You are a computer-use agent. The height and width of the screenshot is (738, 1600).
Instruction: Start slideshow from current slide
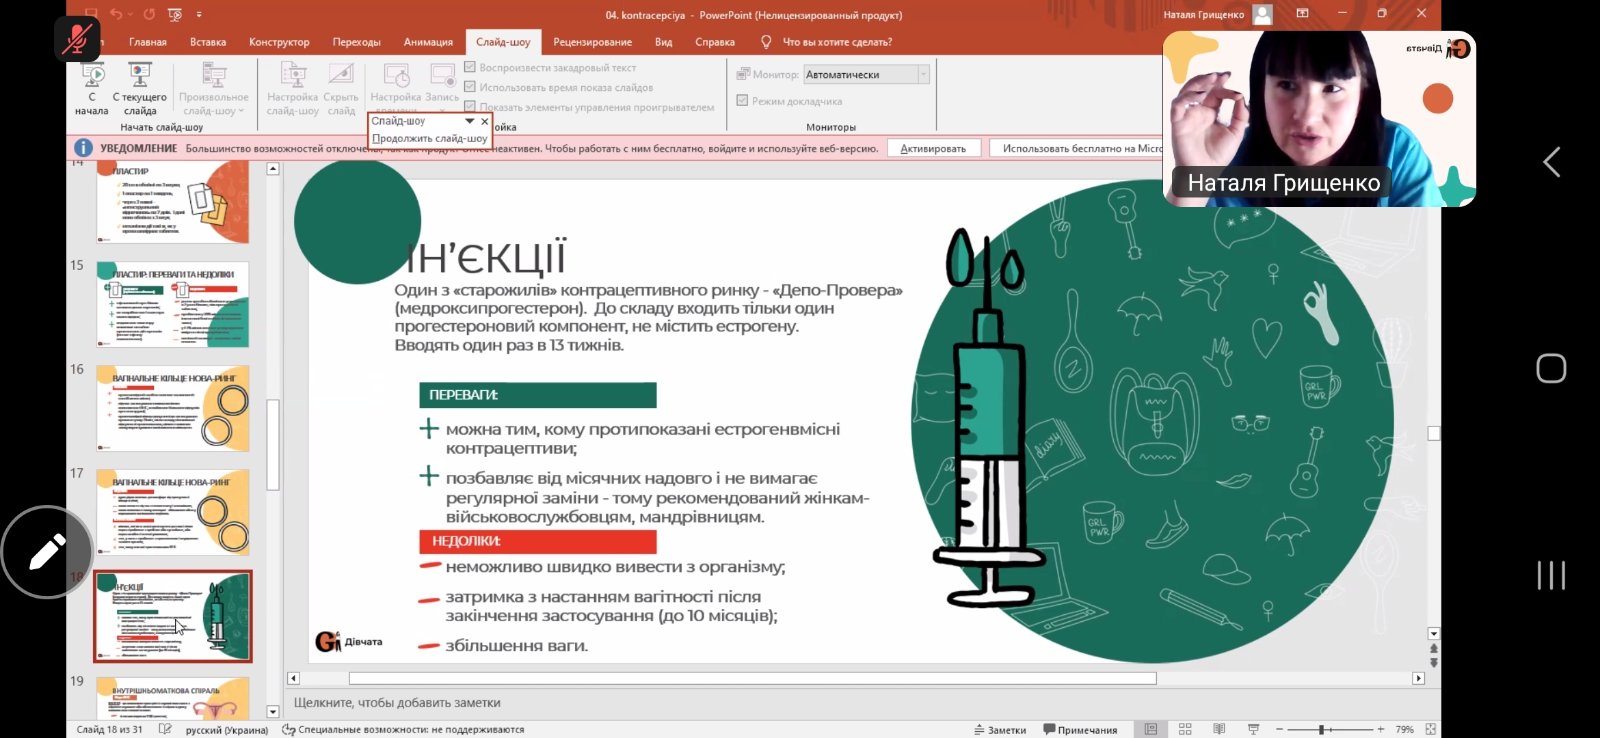tap(140, 89)
